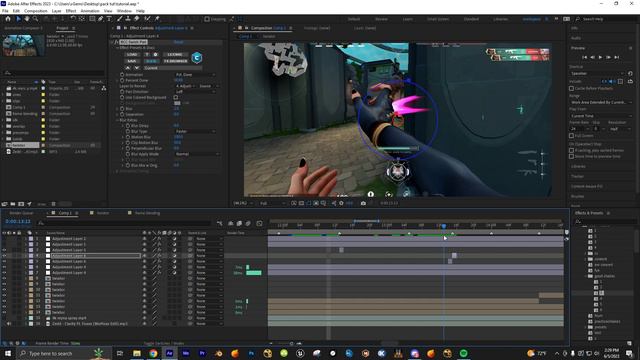Open the Windows Start menu

[8, 353]
